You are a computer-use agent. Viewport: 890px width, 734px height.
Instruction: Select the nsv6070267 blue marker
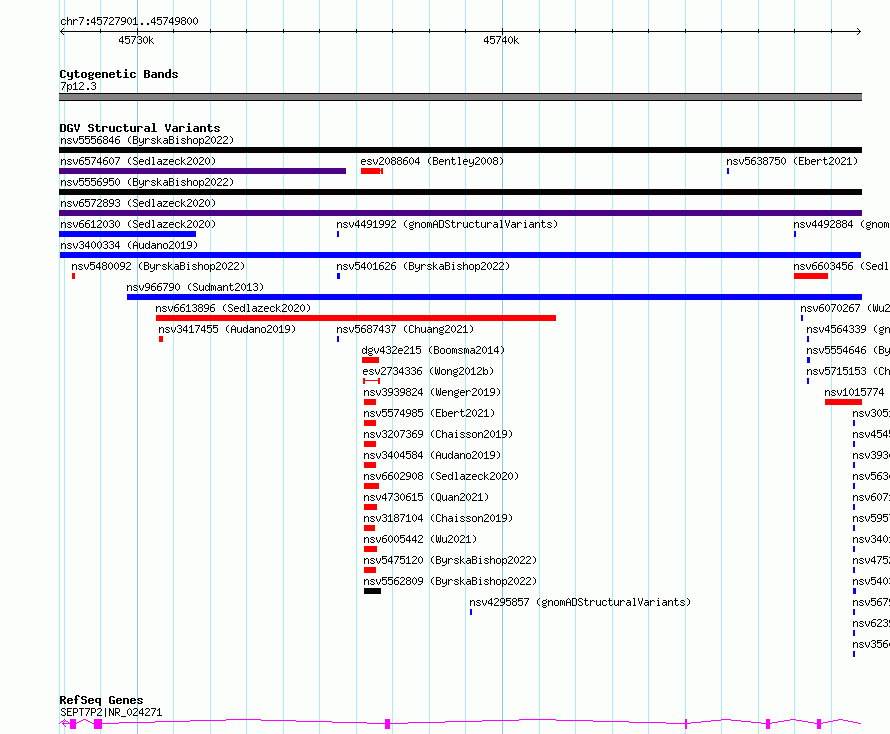(801, 318)
